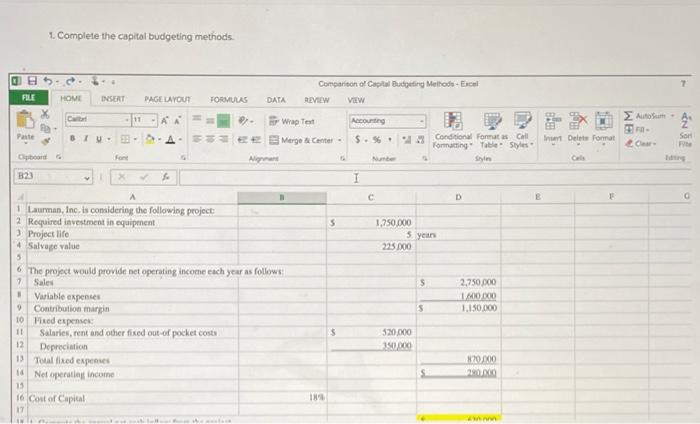The height and width of the screenshot is (424, 700).
Task: Switch to the INSERT tab
Action: pyautogui.click(x=112, y=99)
